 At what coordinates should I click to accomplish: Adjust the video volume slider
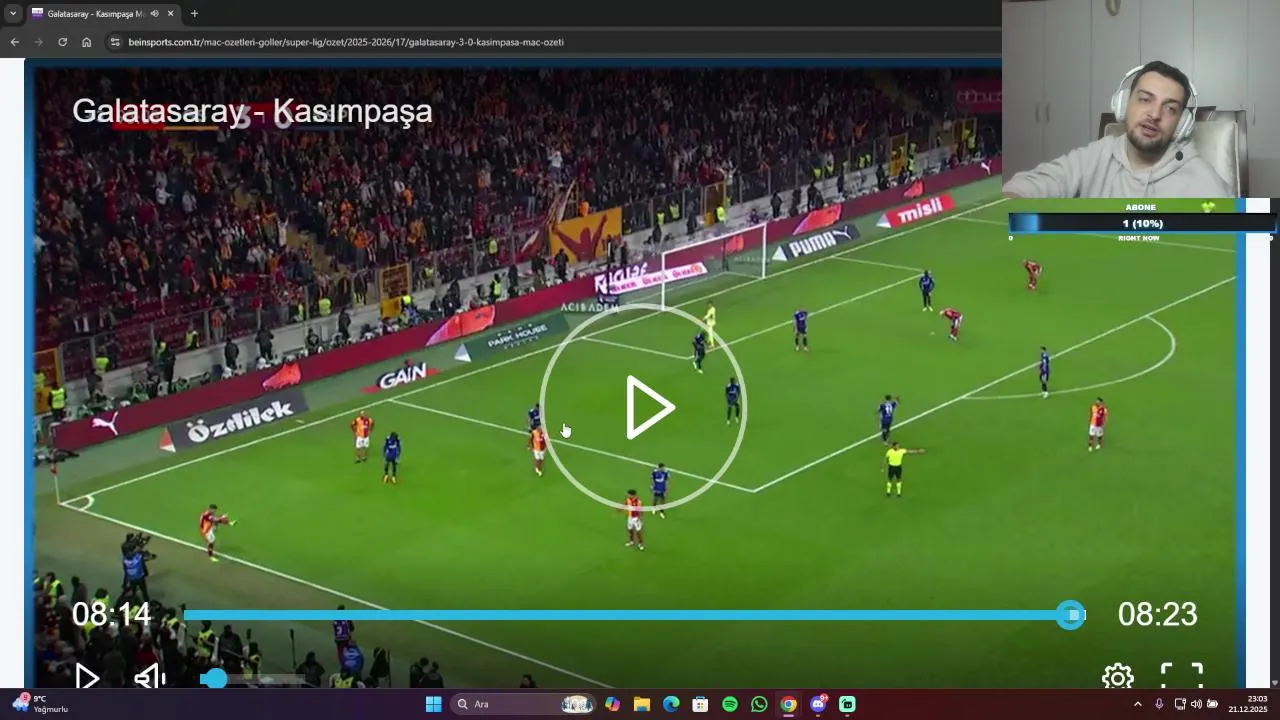click(252, 679)
